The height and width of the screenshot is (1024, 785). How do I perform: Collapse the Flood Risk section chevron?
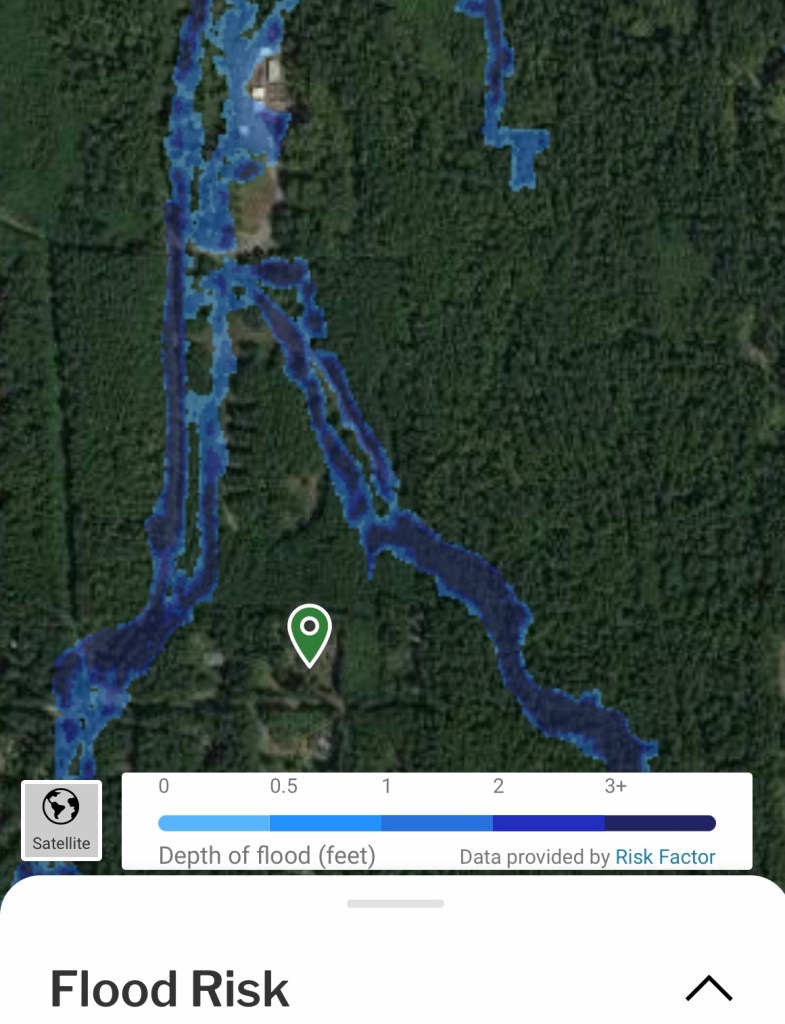(709, 988)
